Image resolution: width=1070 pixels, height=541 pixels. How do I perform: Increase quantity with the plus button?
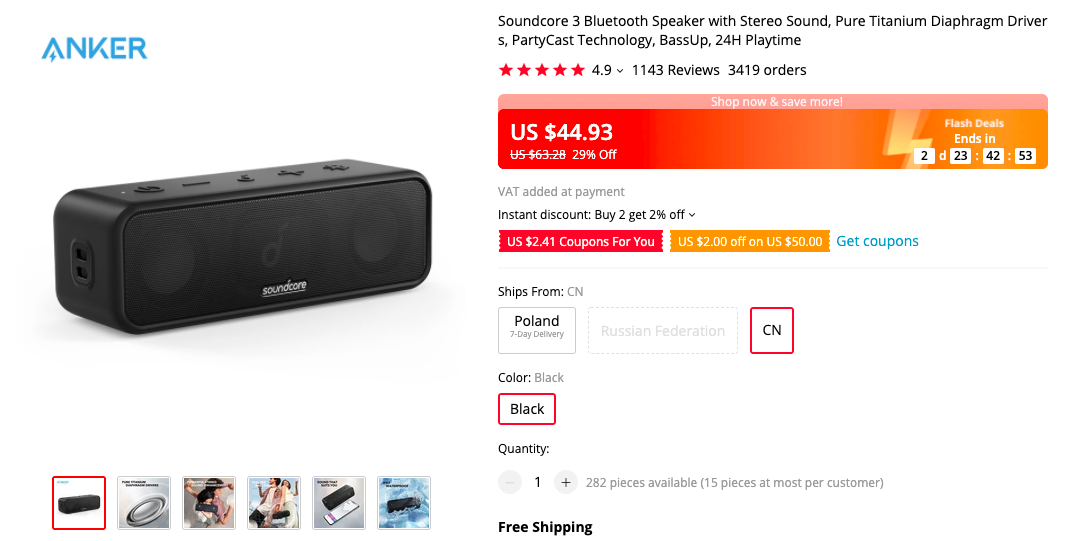[x=566, y=482]
